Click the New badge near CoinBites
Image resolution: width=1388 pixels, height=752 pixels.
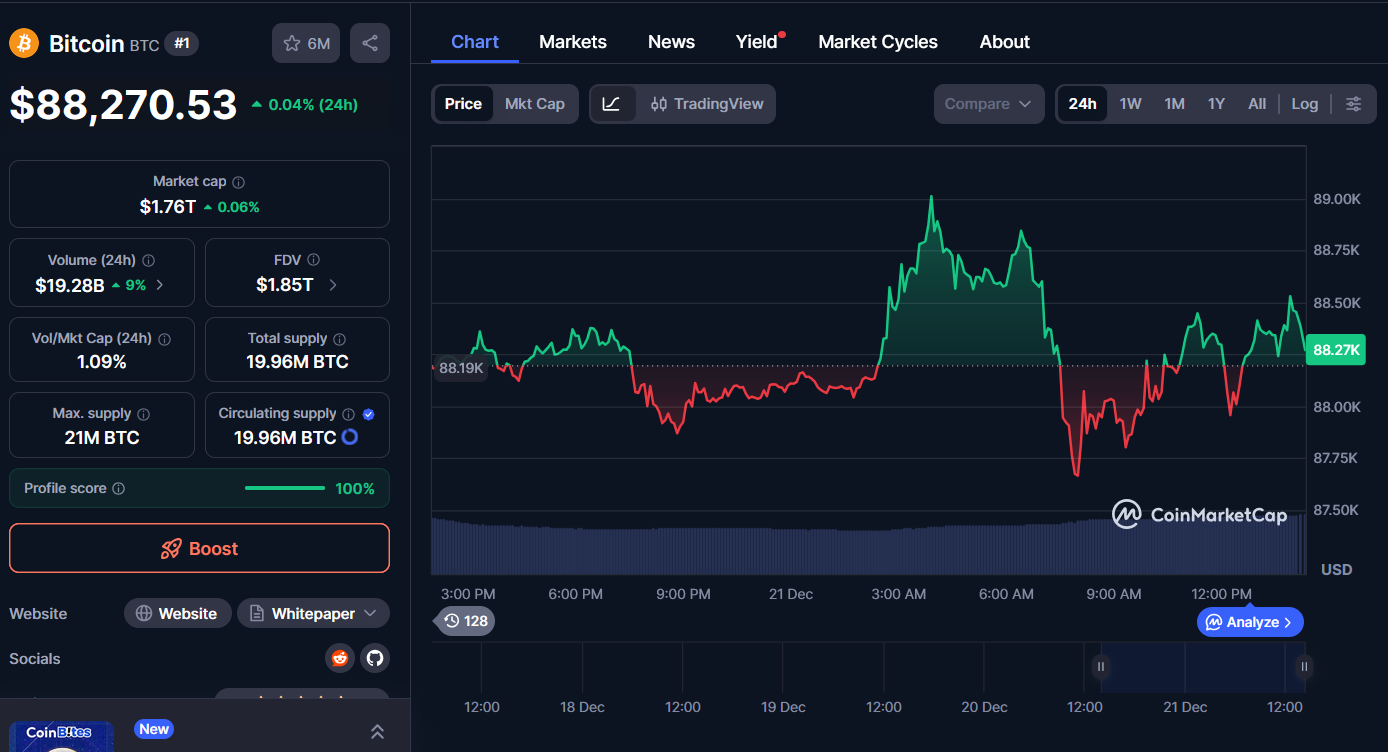(x=154, y=729)
